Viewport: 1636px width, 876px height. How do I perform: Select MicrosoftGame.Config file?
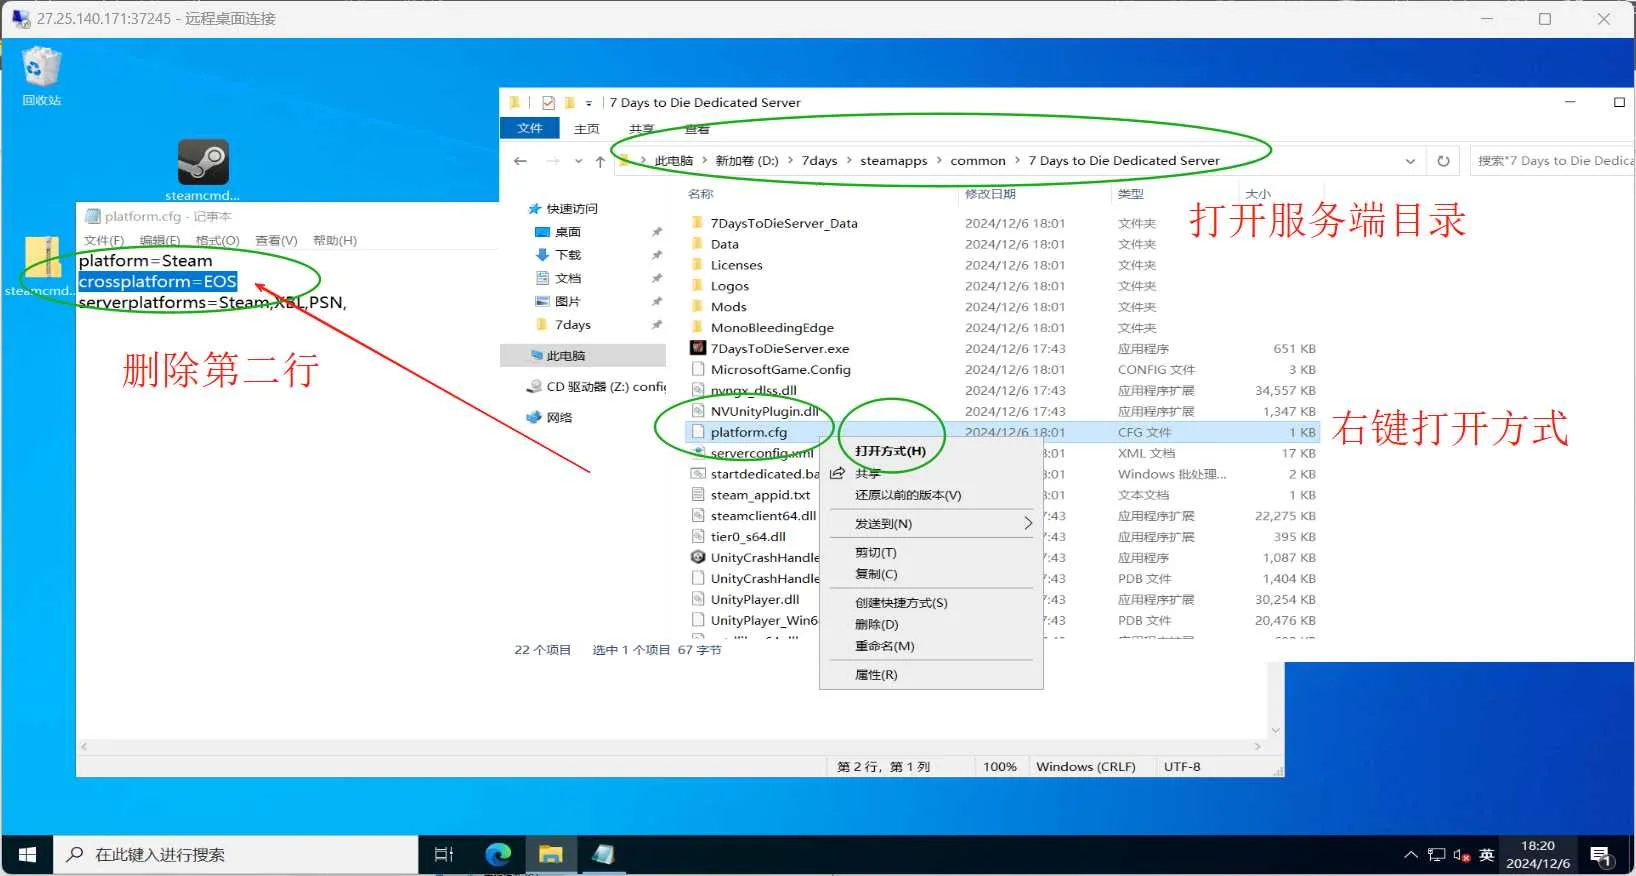pyautogui.click(x=780, y=370)
